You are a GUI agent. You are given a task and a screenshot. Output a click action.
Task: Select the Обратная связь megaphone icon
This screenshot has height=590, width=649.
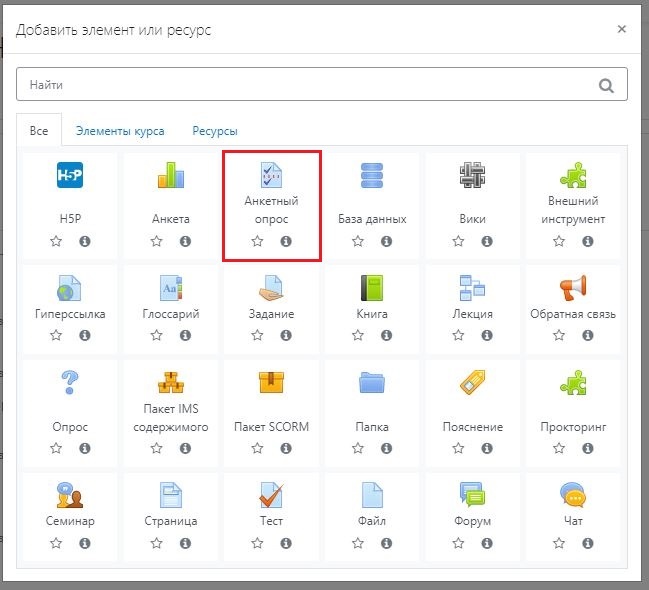point(573,288)
